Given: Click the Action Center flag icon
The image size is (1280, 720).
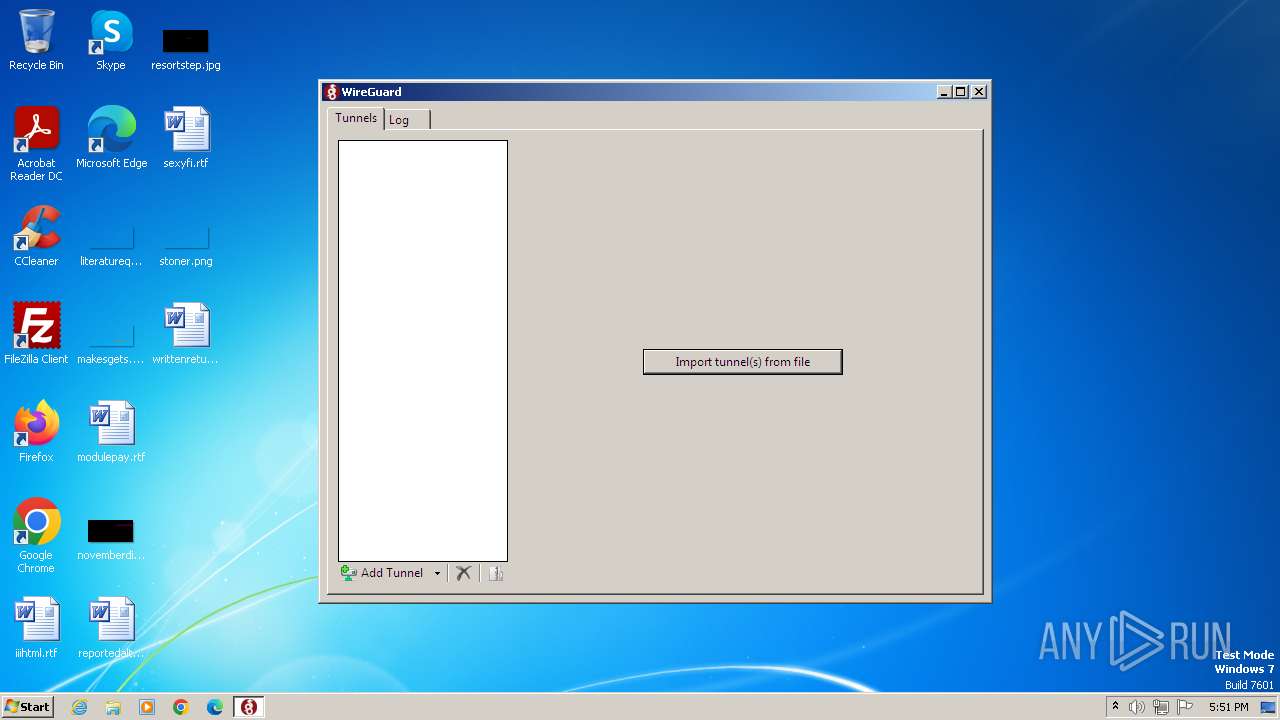Looking at the screenshot, I should coord(1185,707).
